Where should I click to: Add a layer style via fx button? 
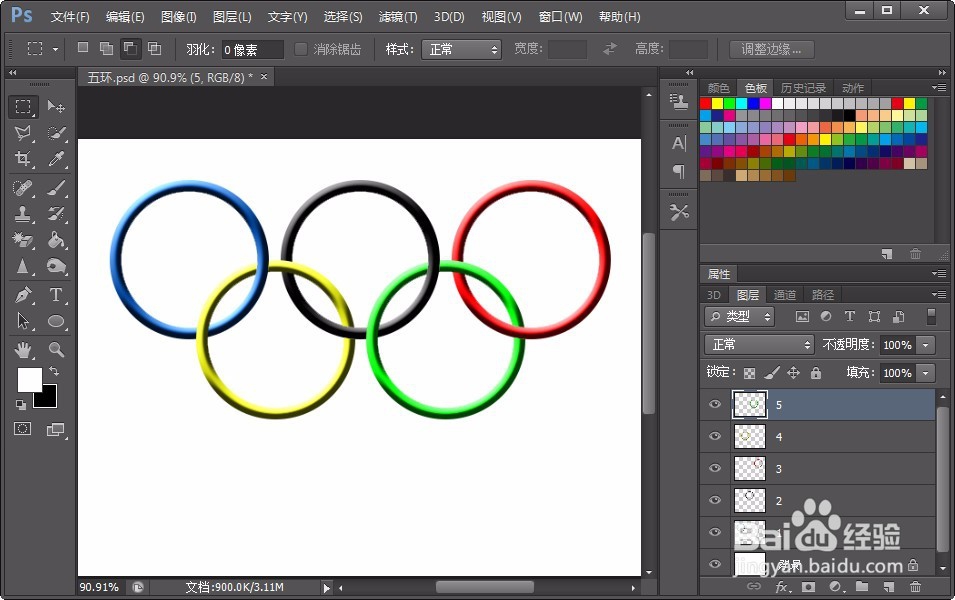[x=783, y=587]
